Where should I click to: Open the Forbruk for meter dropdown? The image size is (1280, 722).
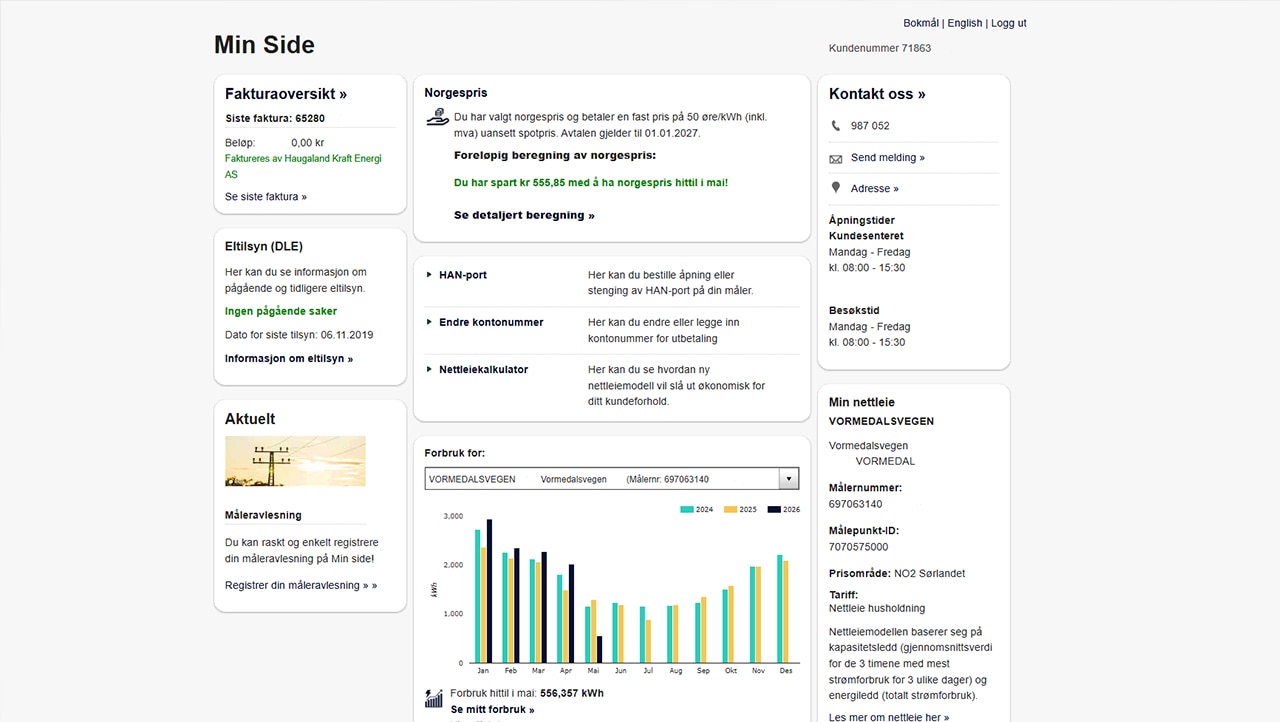click(612, 479)
